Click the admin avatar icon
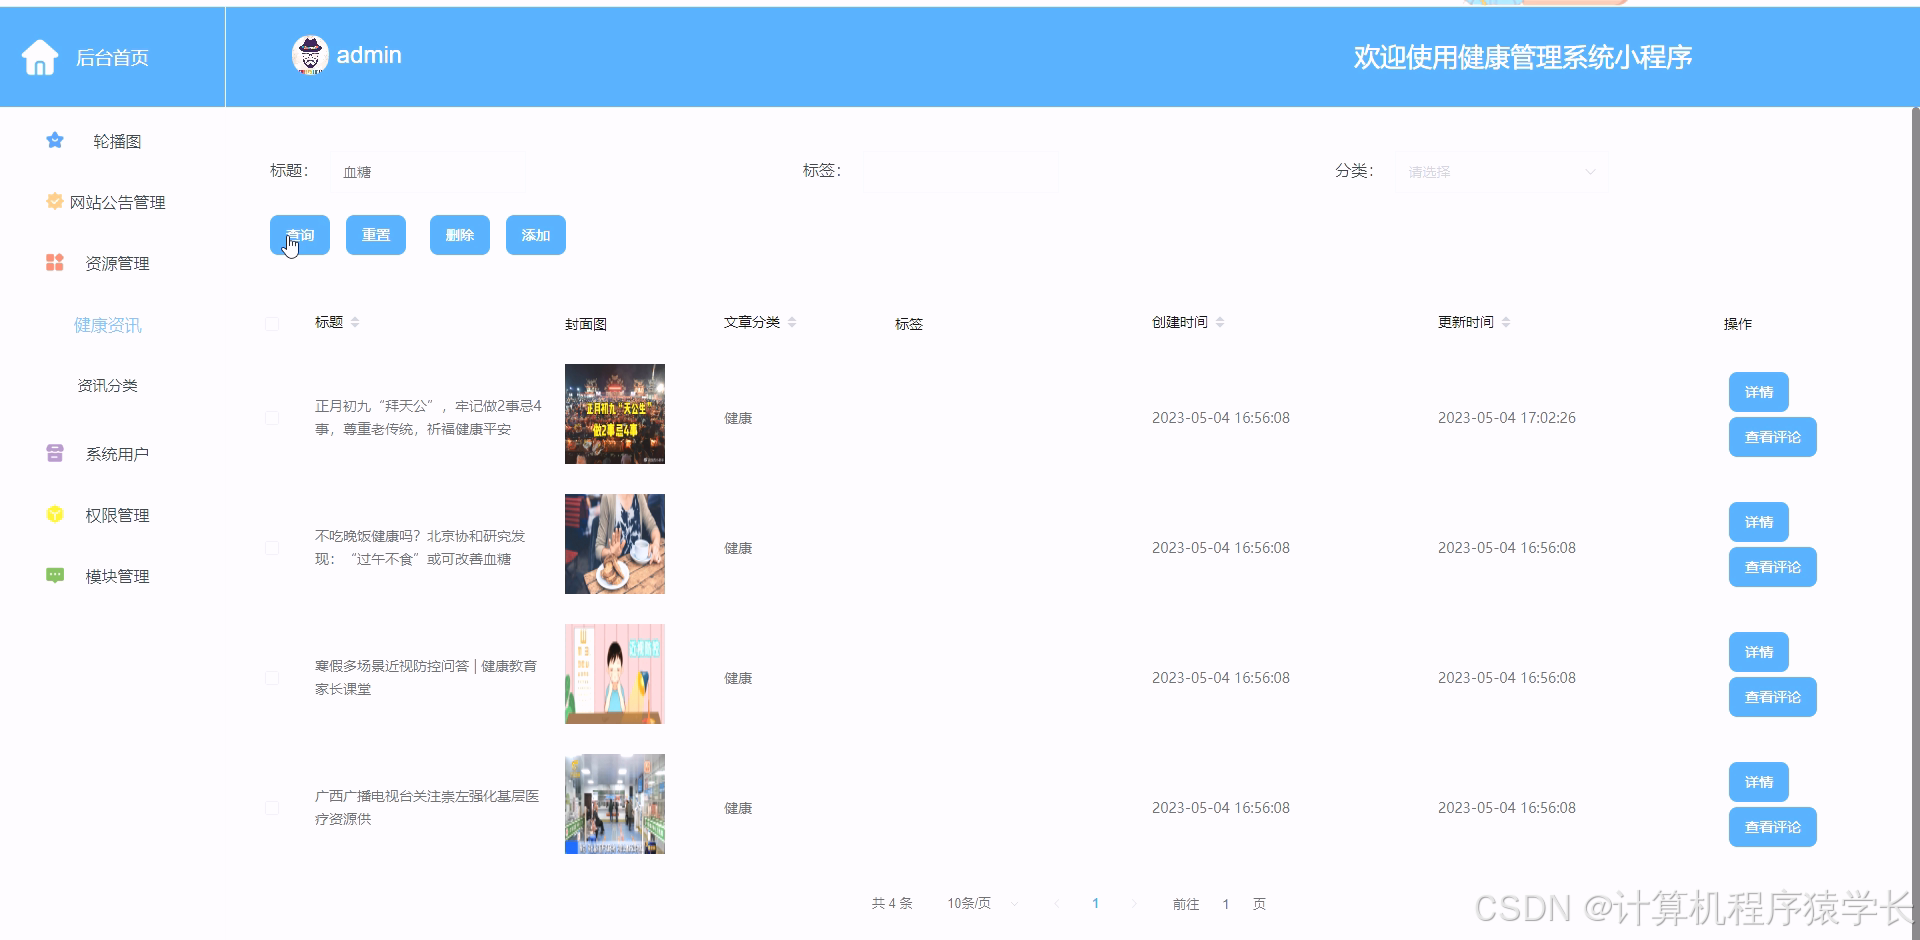The height and width of the screenshot is (940, 1920). pos(310,55)
